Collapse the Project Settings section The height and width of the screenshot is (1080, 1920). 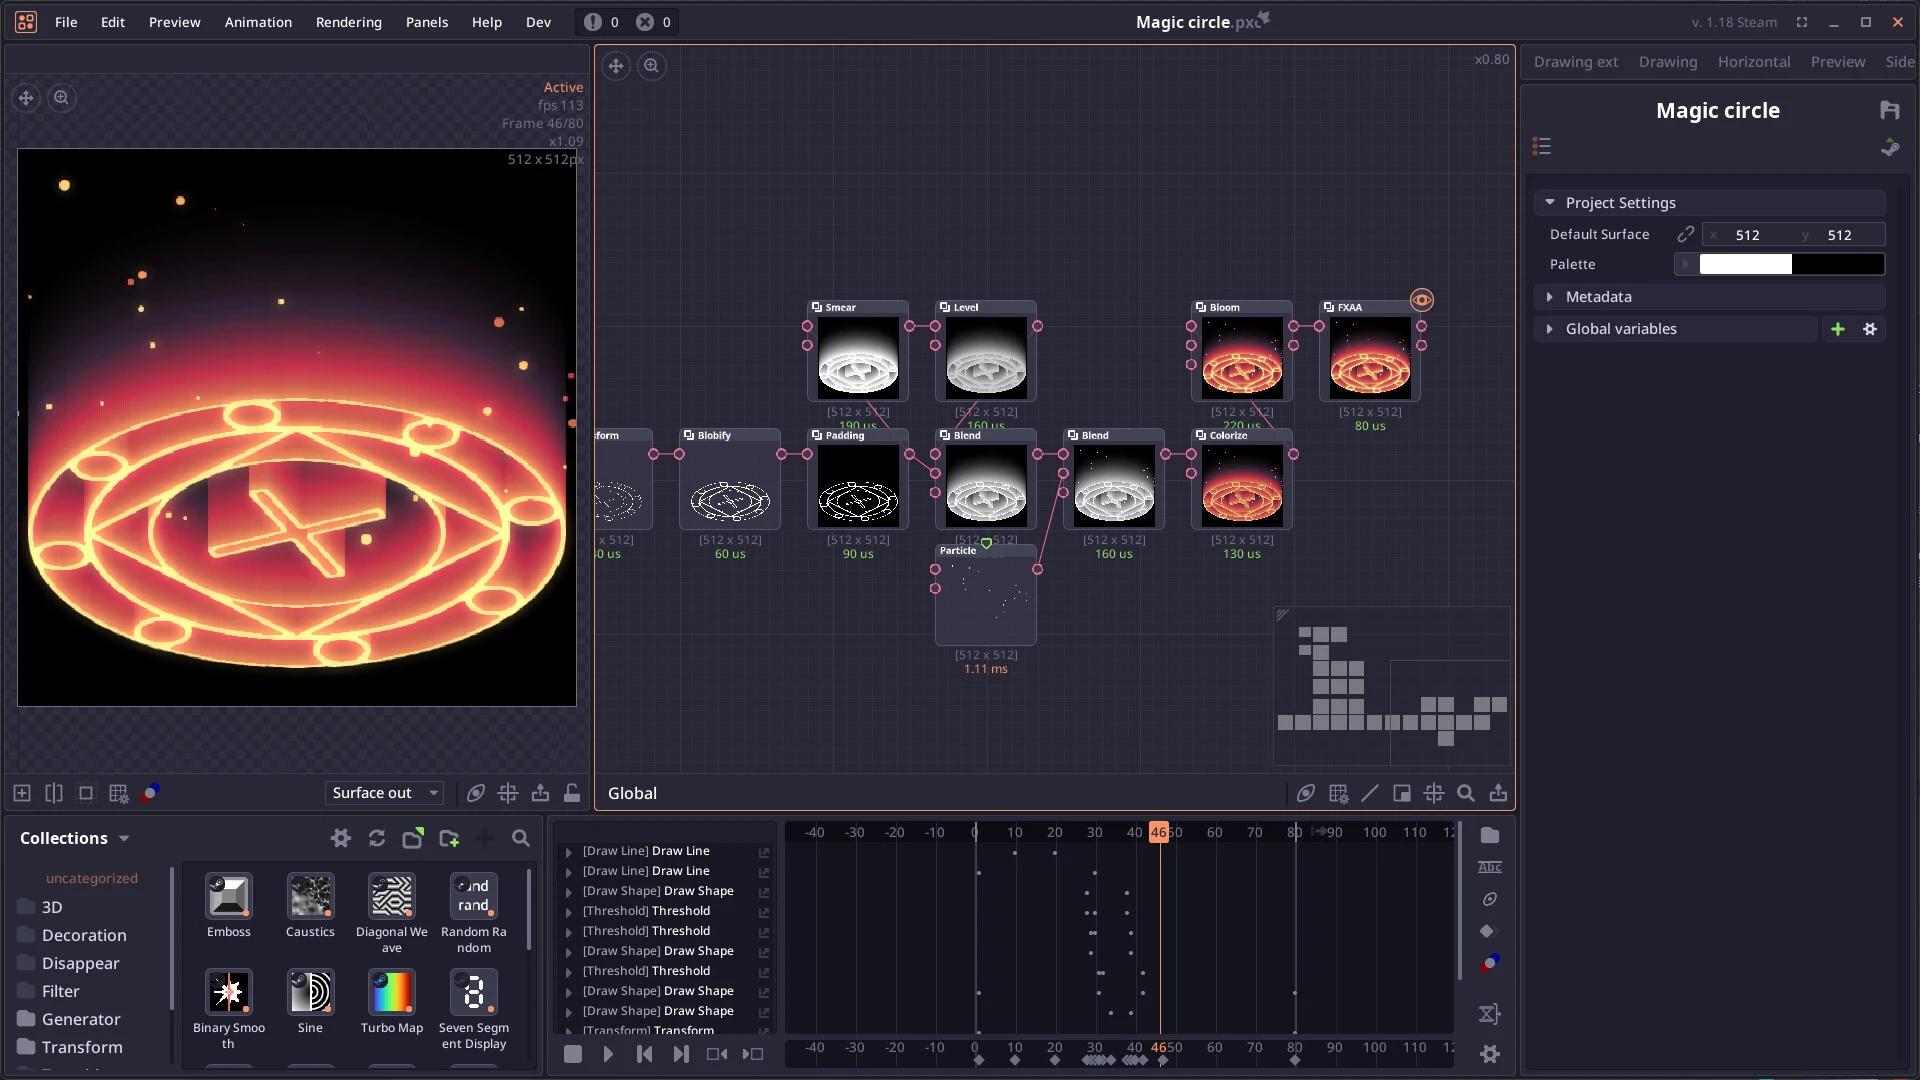click(1552, 202)
